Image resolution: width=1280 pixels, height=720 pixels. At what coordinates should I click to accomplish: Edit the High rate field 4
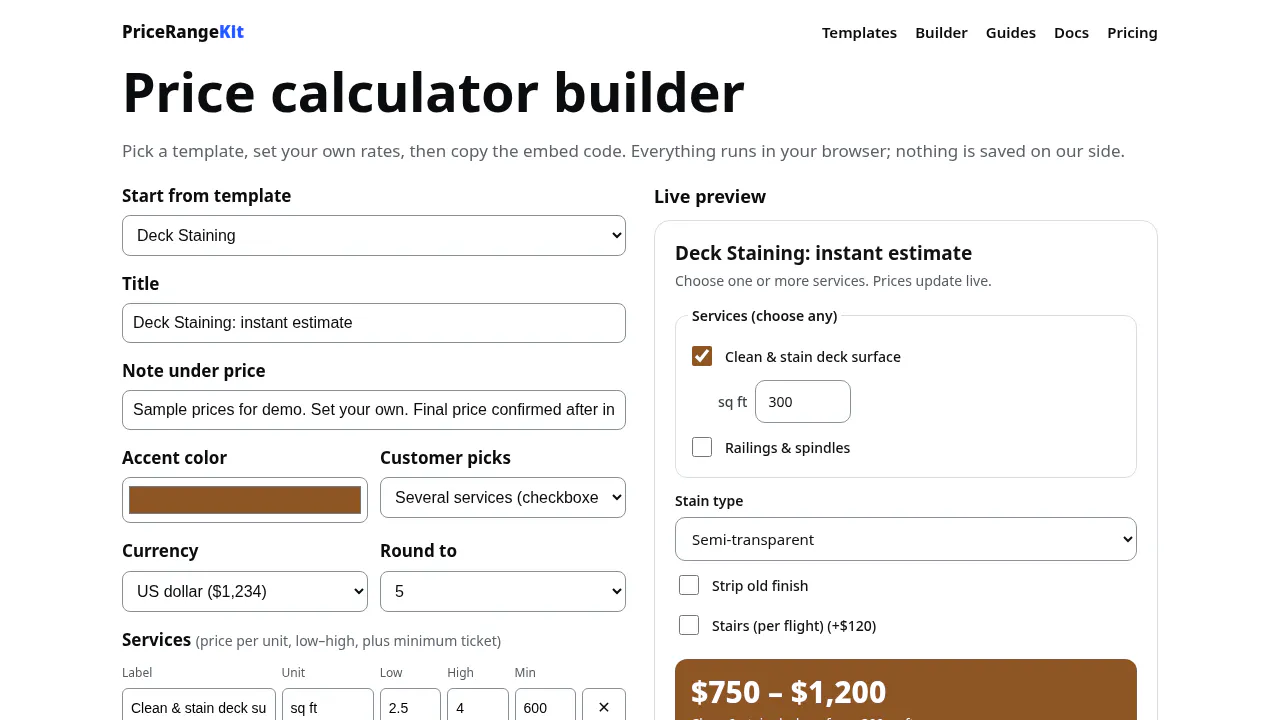click(478, 707)
